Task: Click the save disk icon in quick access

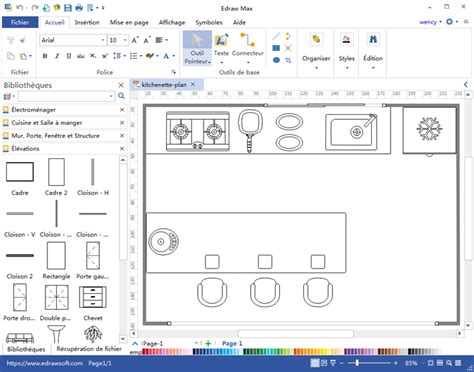Action: click(68, 7)
